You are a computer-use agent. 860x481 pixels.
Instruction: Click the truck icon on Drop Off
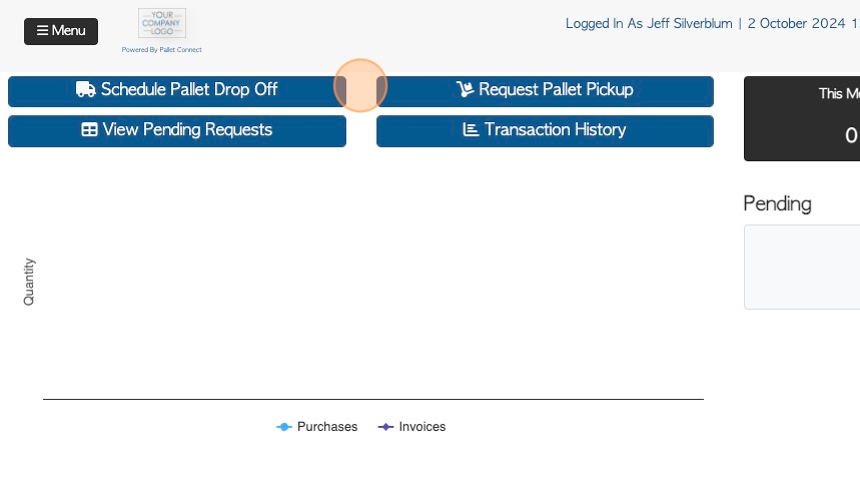tap(86, 89)
